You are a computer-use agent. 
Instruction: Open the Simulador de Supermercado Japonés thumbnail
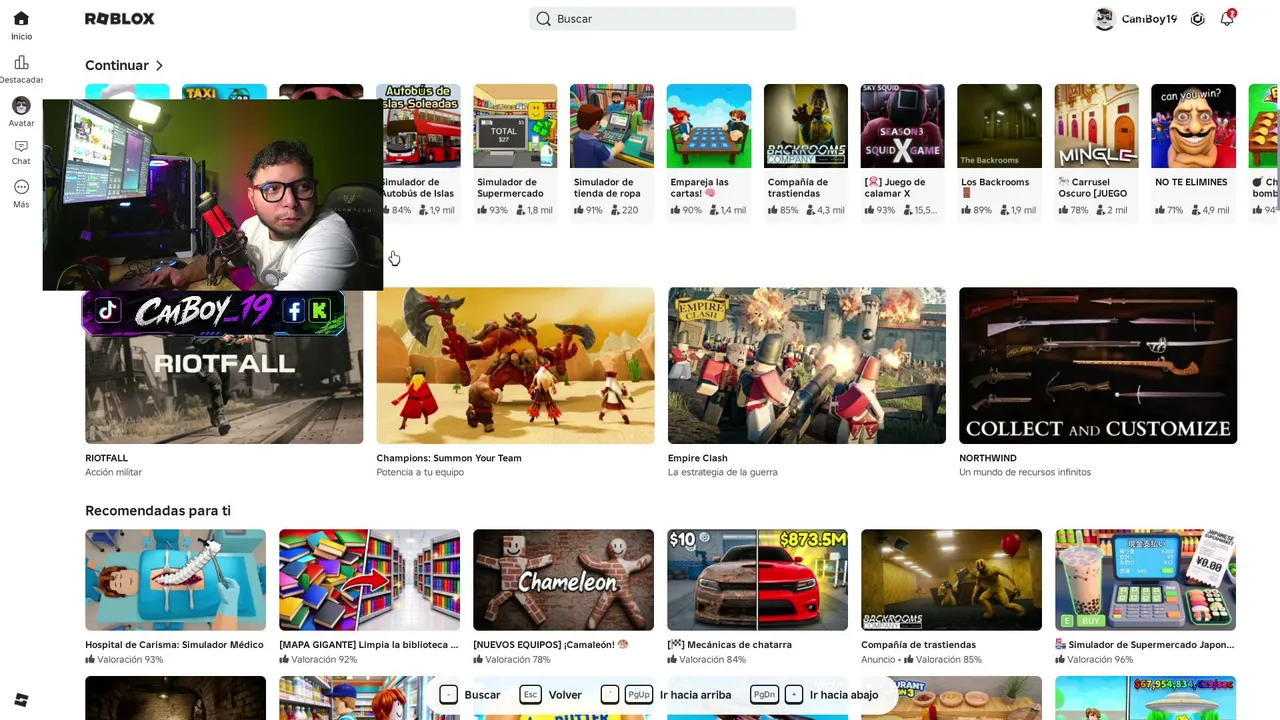(x=1145, y=580)
